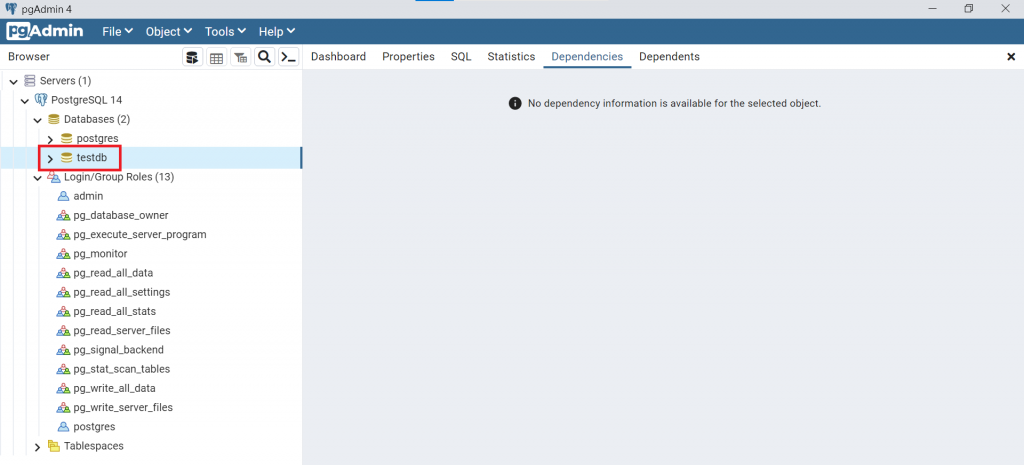Image resolution: width=1024 pixels, height=465 pixels.
Task: Select the testdb database label
Action: click(91, 158)
